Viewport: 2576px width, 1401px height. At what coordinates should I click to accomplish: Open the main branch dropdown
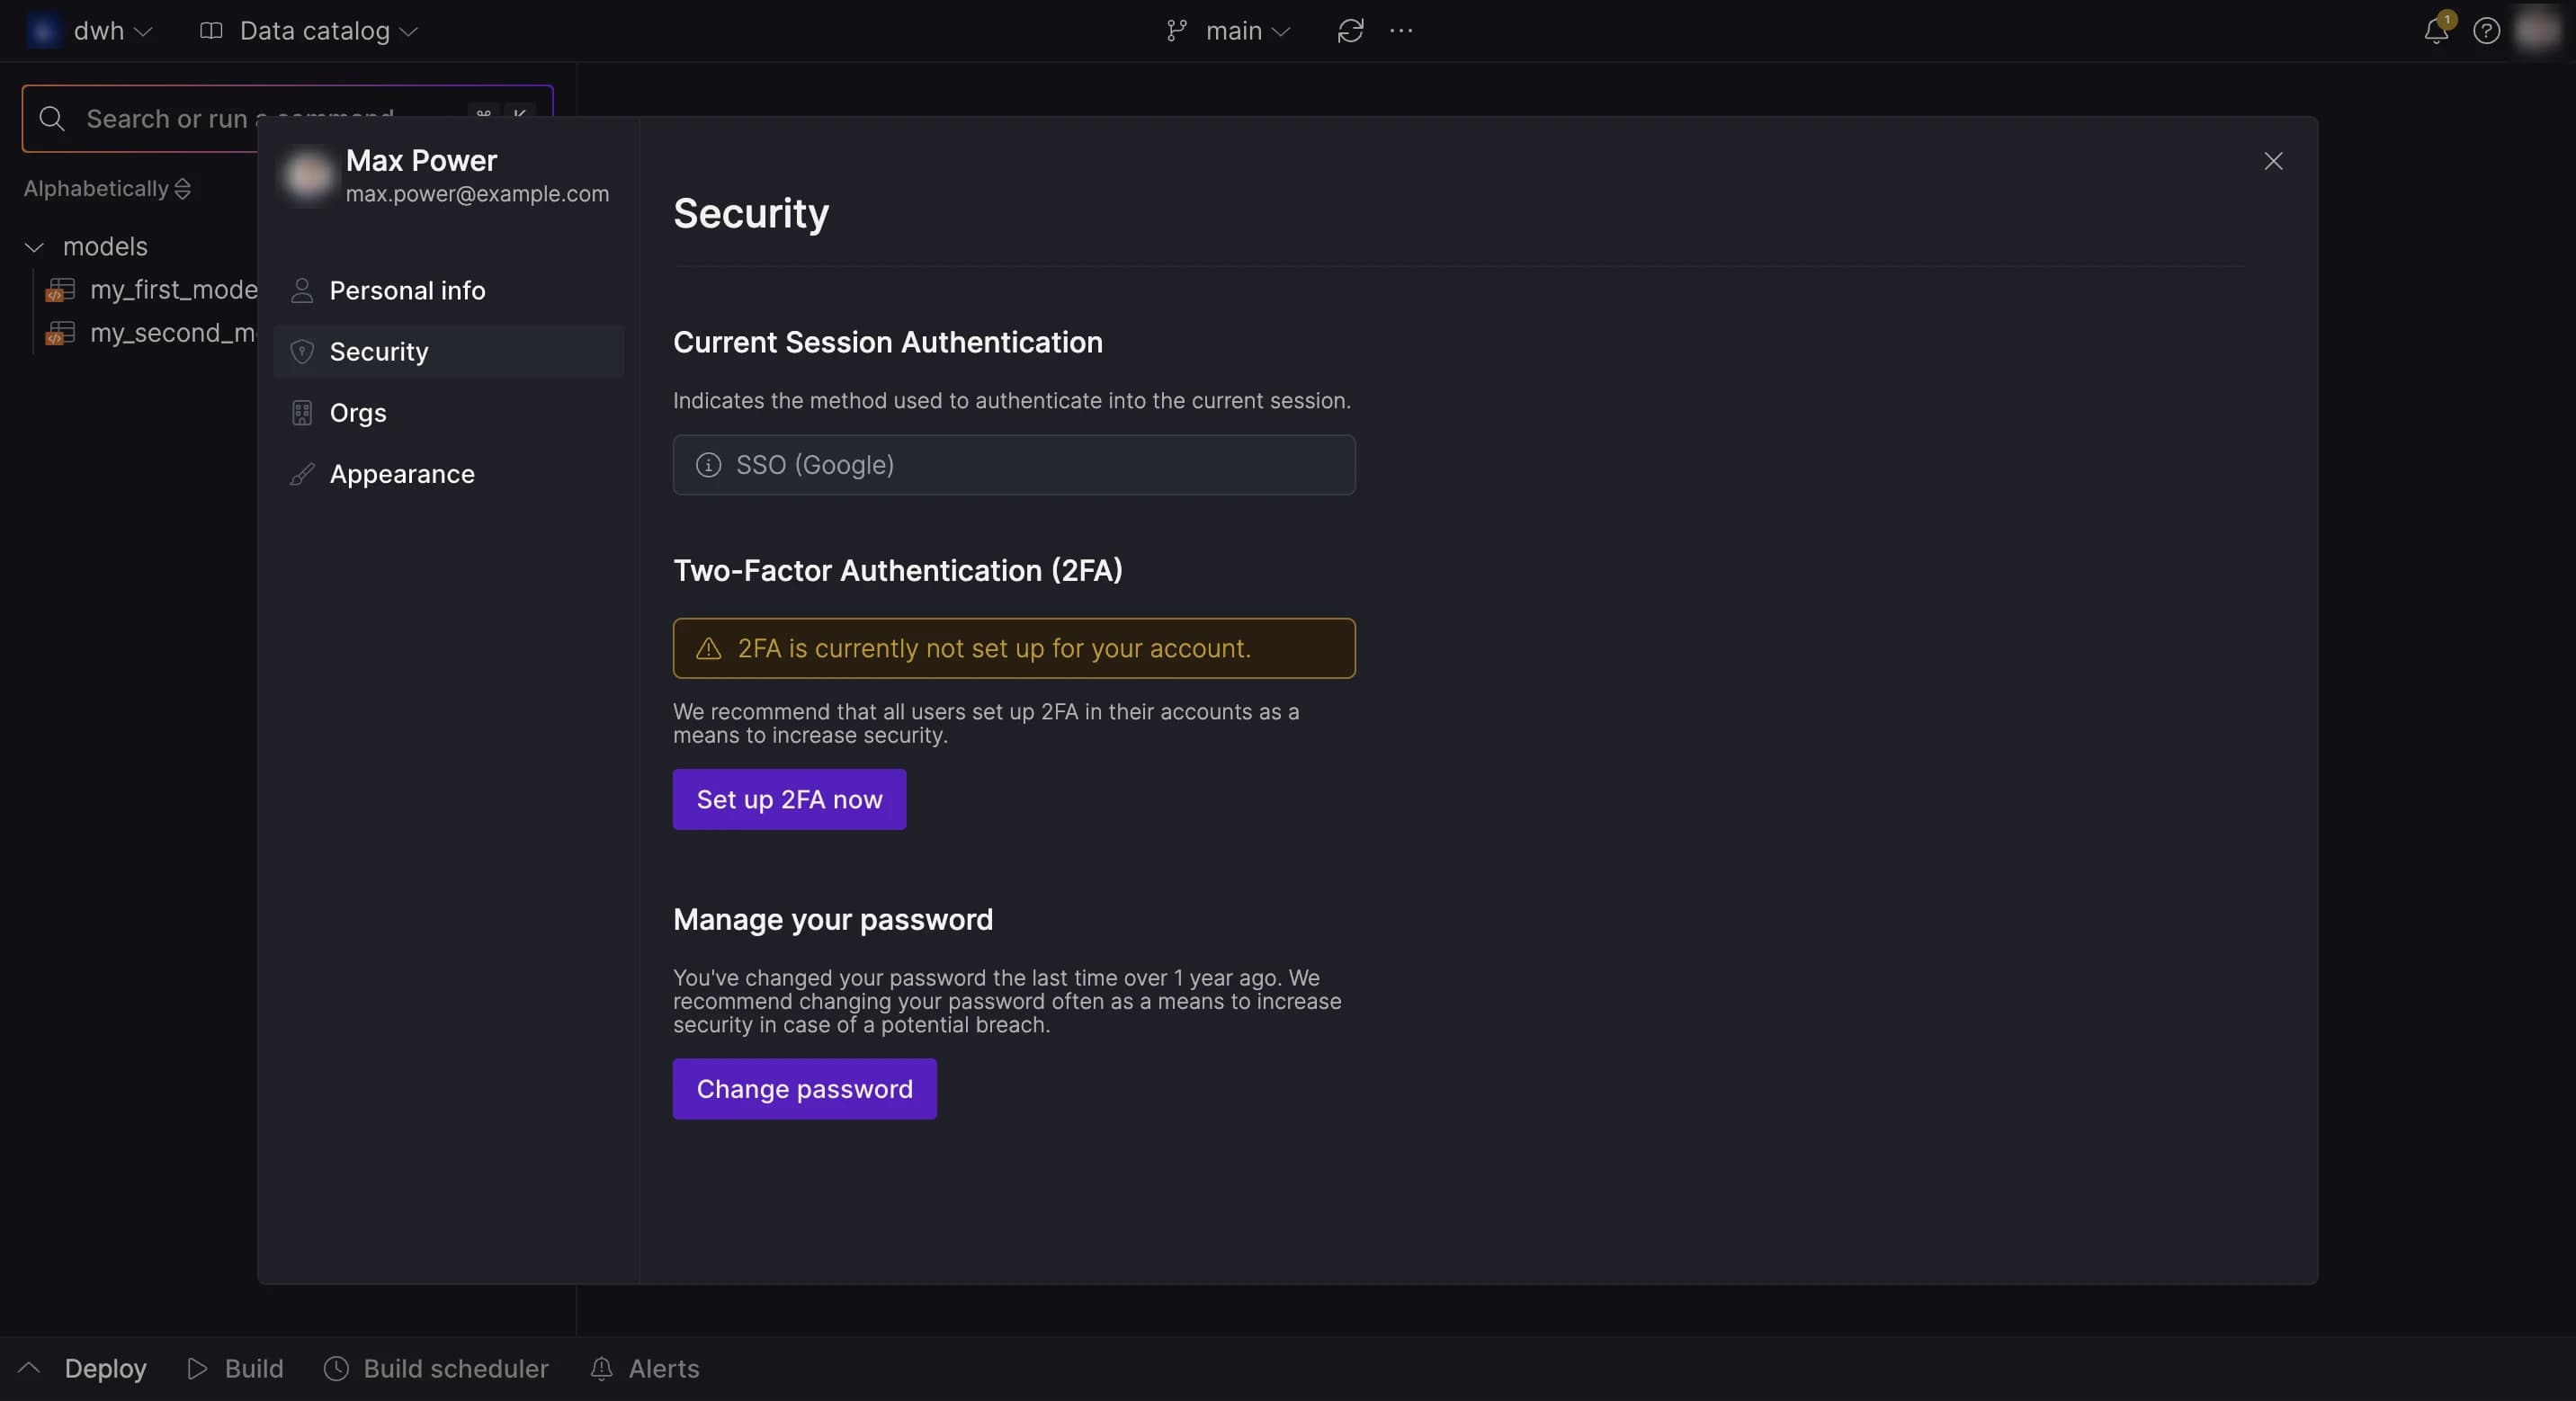(x=1247, y=31)
